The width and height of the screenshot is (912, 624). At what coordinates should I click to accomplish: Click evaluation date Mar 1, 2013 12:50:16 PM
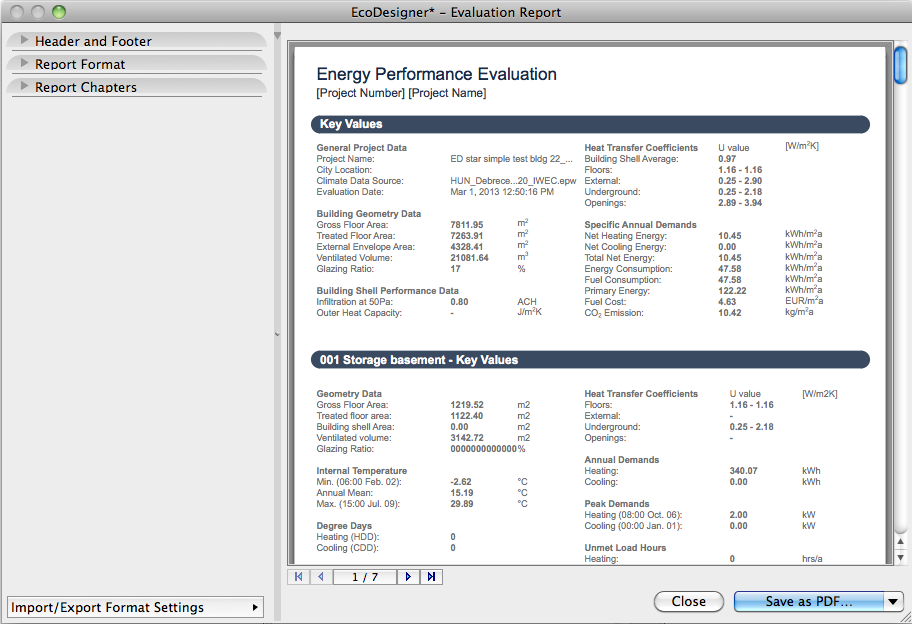coord(502,192)
